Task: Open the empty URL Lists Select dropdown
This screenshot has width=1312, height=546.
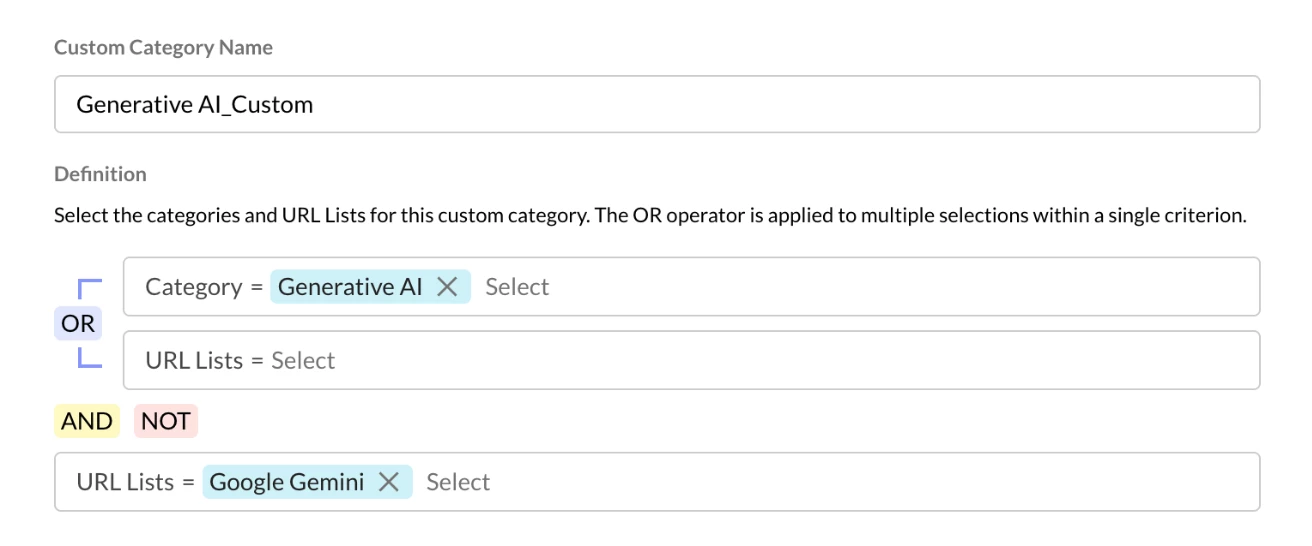Action: coord(303,360)
